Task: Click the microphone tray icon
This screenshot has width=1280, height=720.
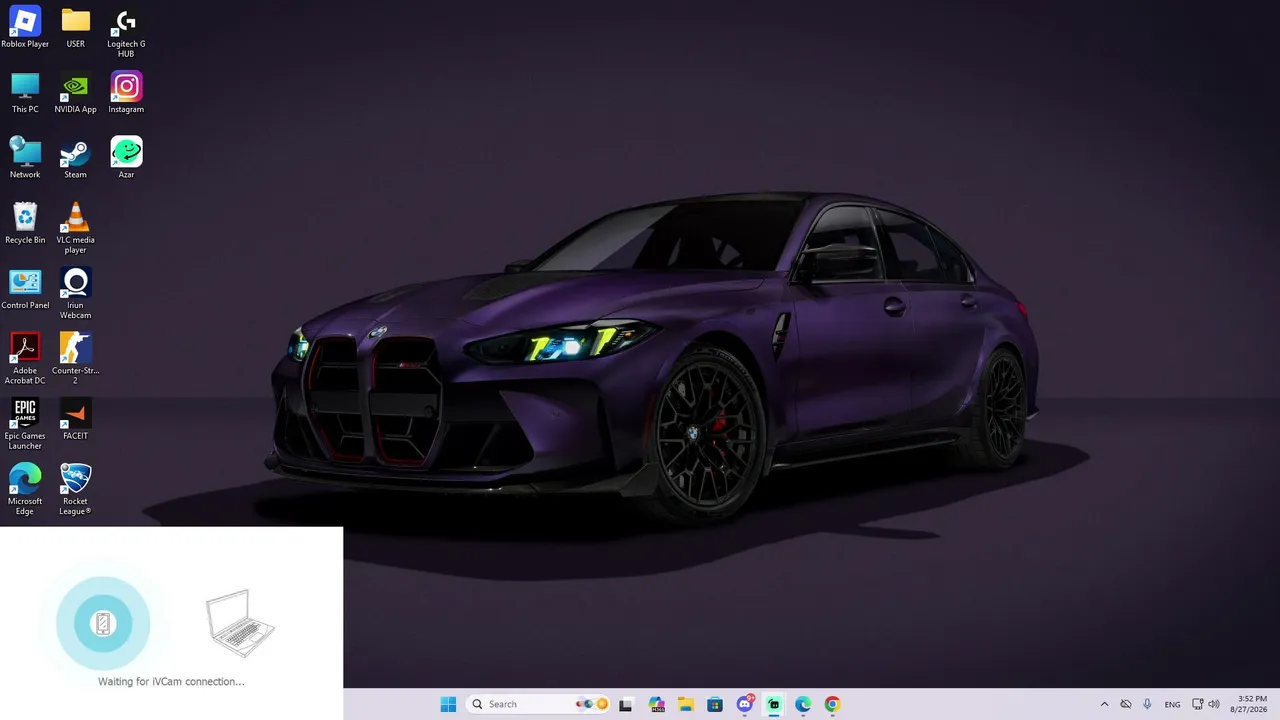Action: pyautogui.click(x=1147, y=704)
